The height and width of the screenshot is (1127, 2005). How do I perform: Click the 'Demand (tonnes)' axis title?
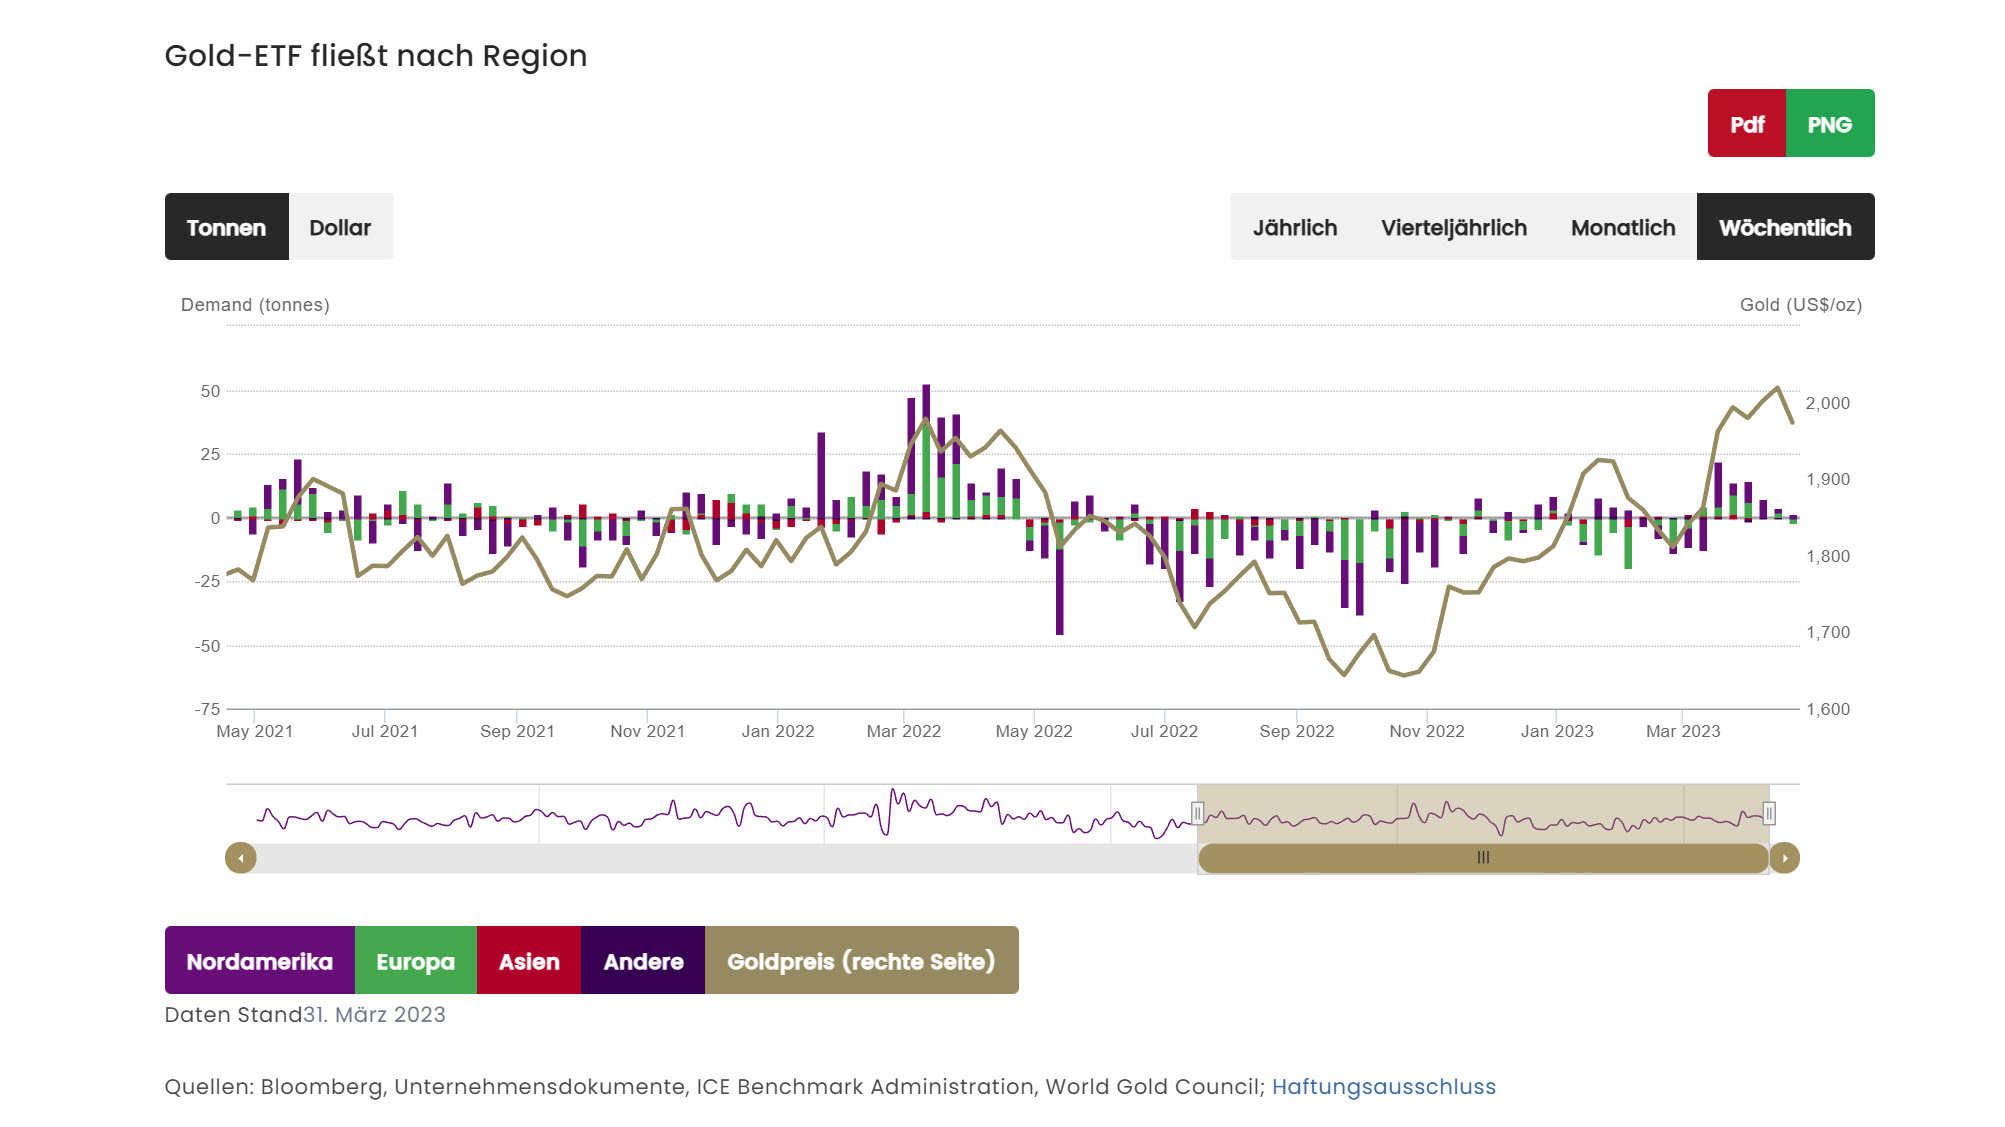pyautogui.click(x=255, y=305)
